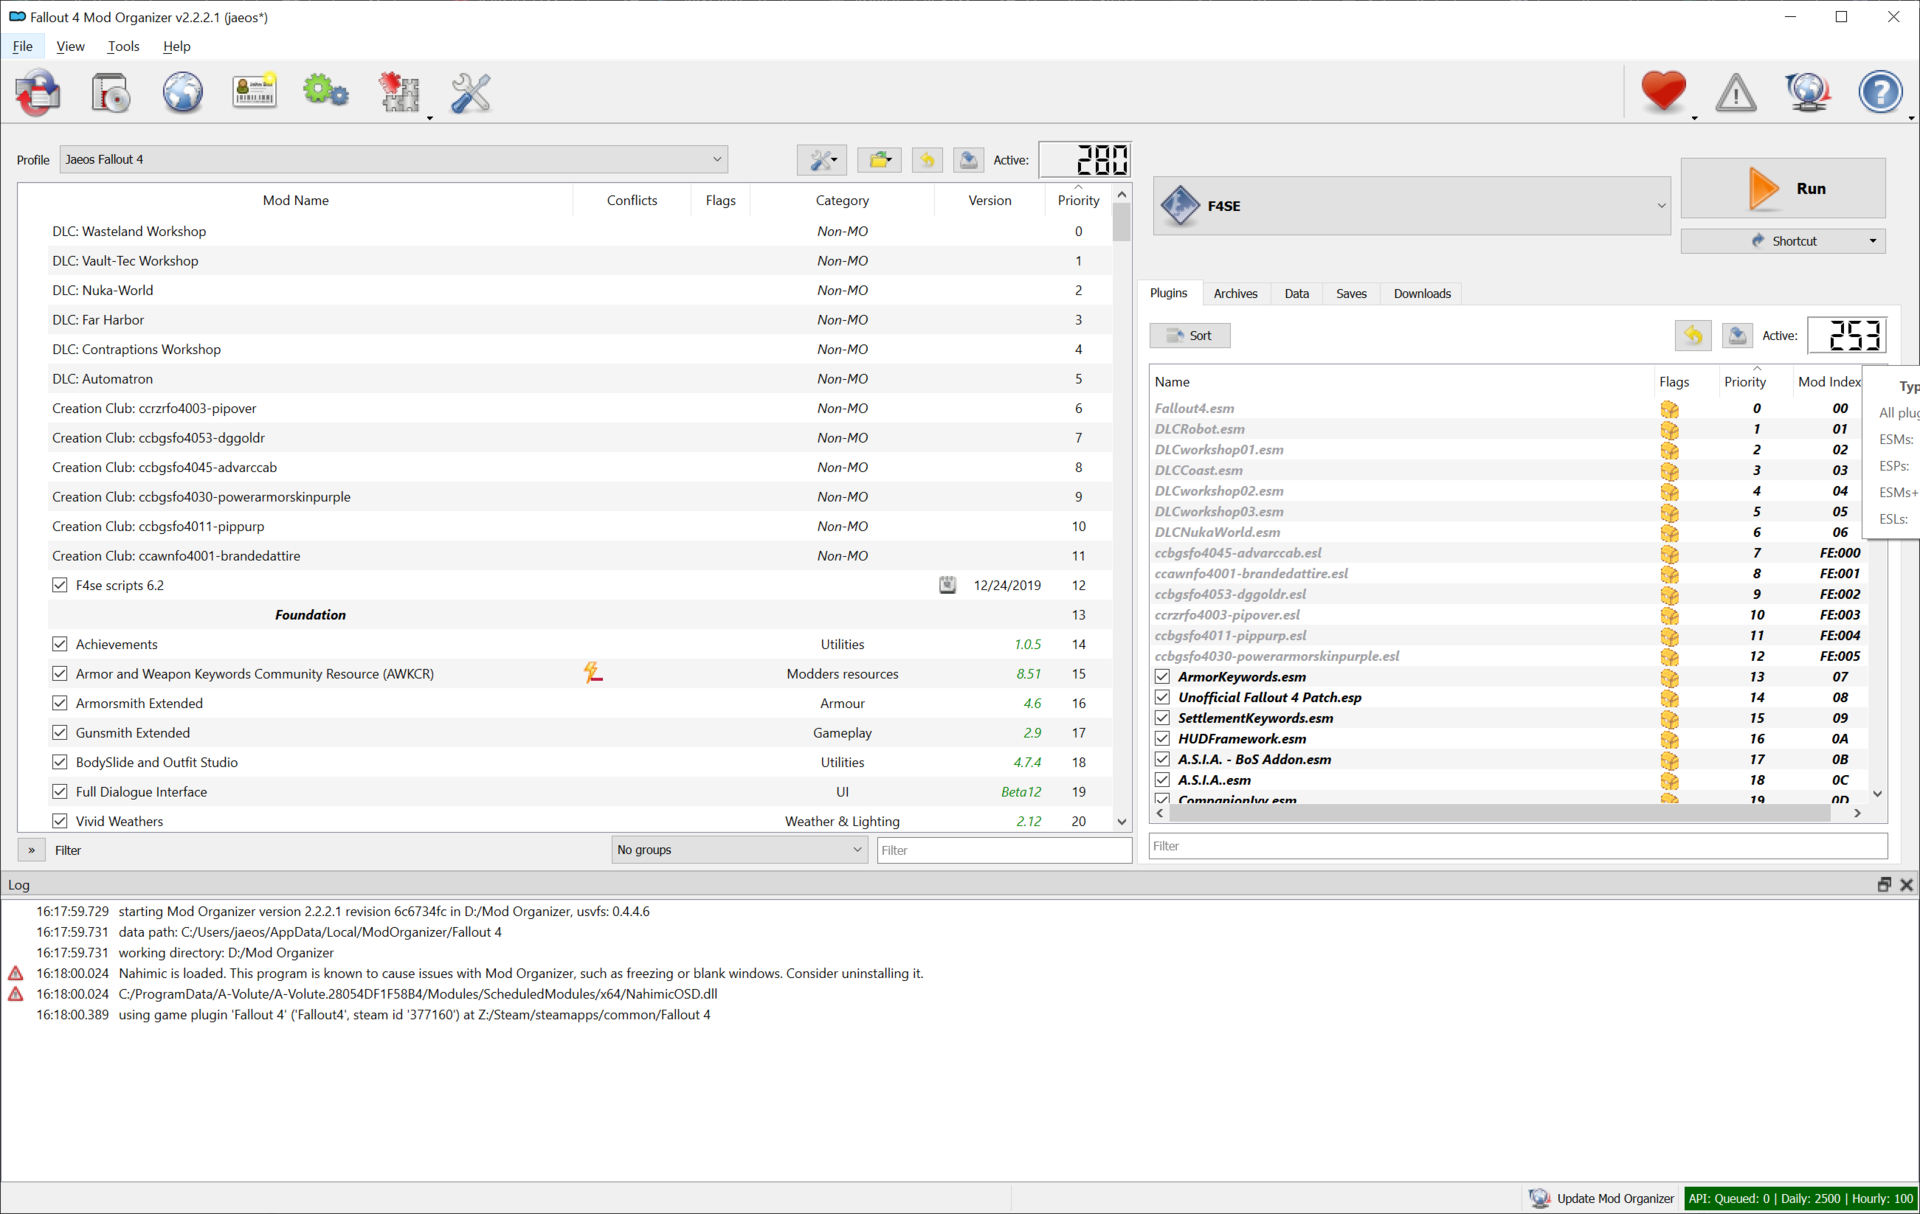Click the red heart endorse icon
Viewport: 1920px width, 1214px height.
1663,92
